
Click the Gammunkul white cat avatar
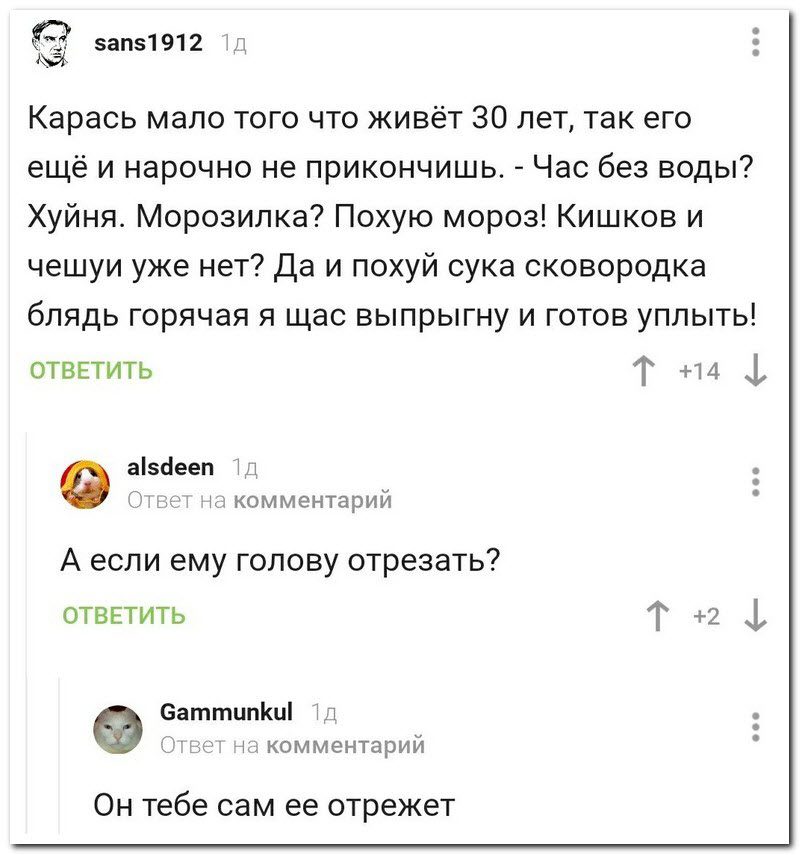point(119,727)
